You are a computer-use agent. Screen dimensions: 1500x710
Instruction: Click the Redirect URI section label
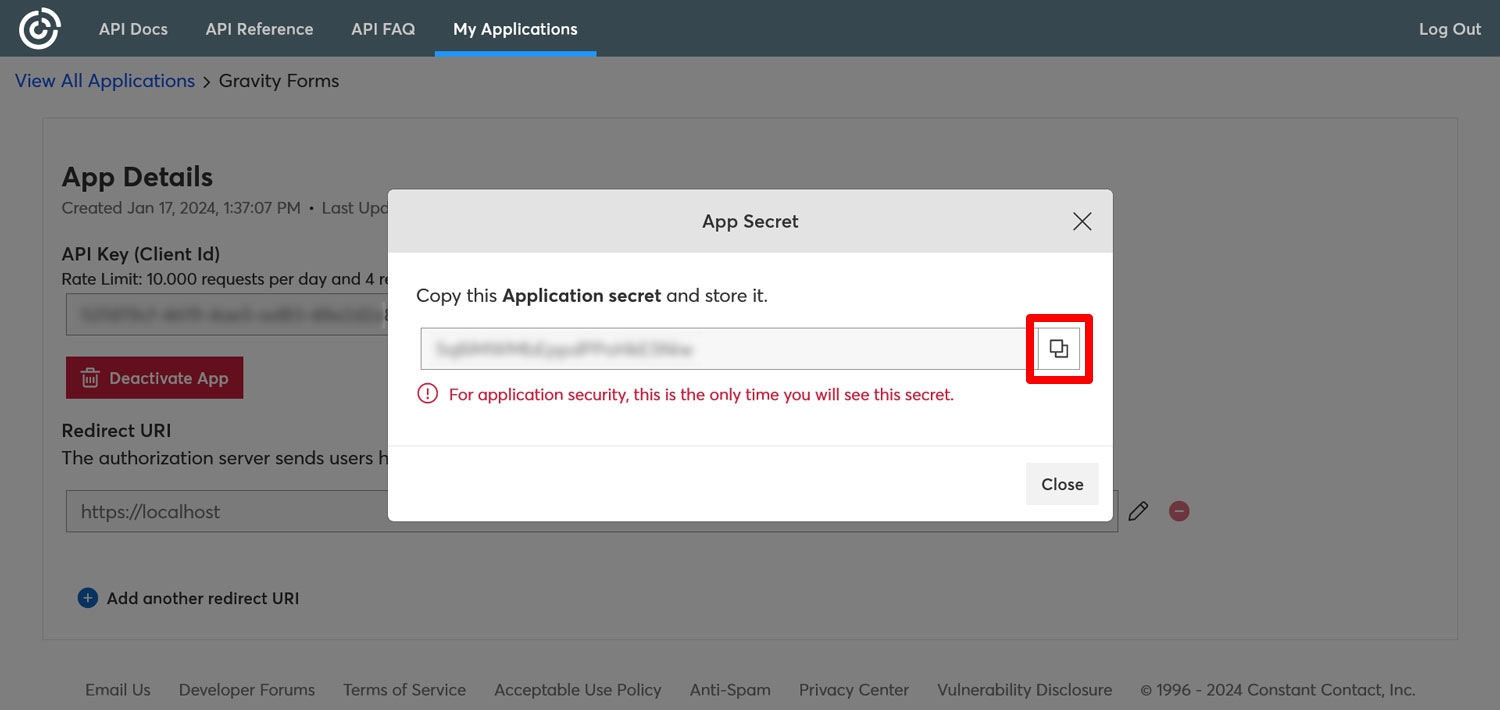[116, 431]
